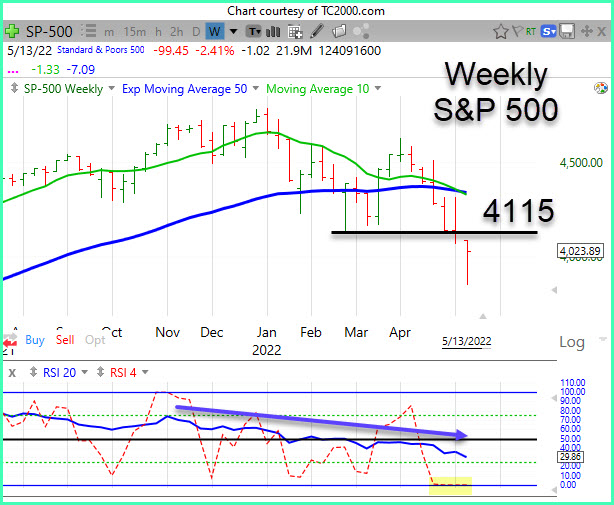Click the SP-500 symbol name
Viewport: 614px width, 505px height.
pyautogui.click(x=49, y=31)
